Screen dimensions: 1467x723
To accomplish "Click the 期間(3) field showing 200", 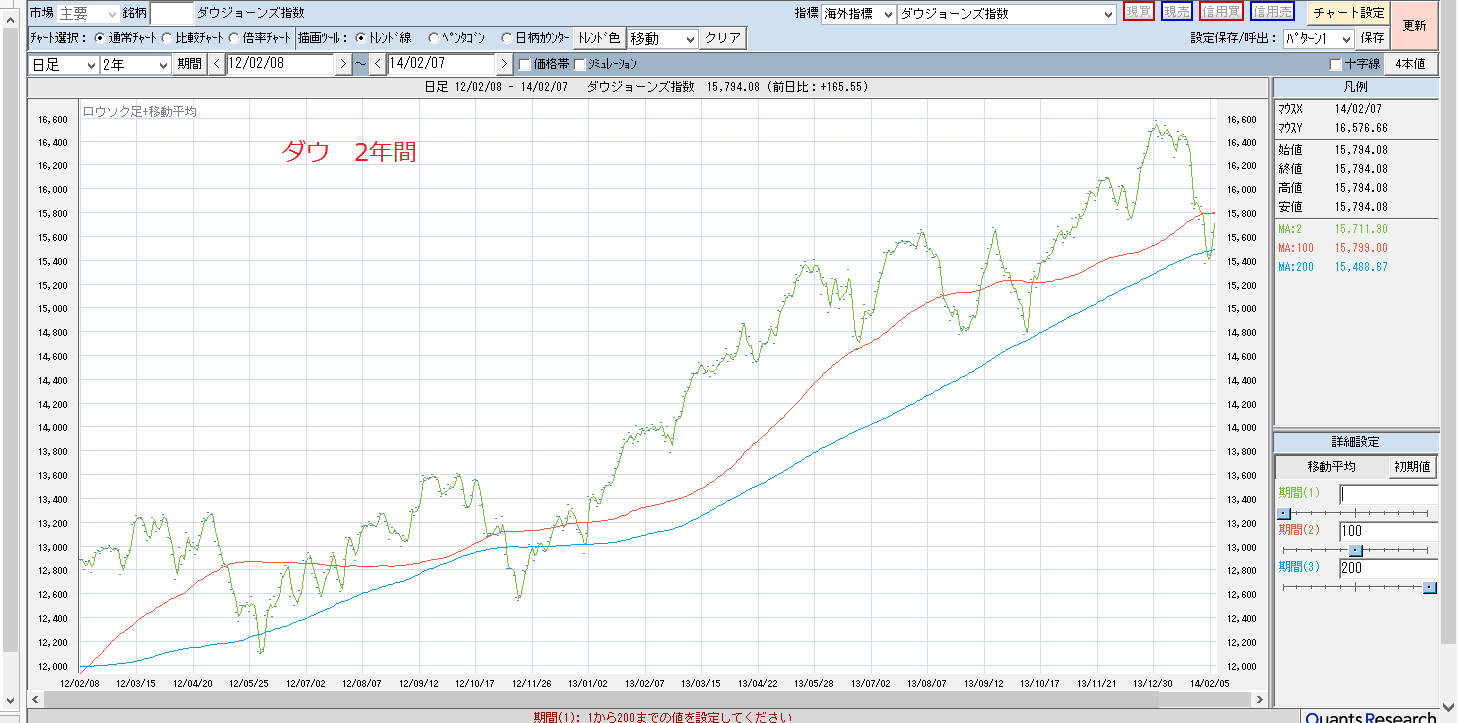I will point(1388,568).
